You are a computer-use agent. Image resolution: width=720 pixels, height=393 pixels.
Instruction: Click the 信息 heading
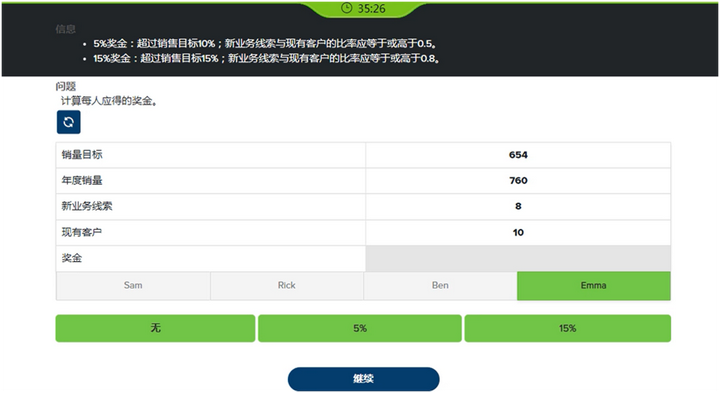point(66,29)
